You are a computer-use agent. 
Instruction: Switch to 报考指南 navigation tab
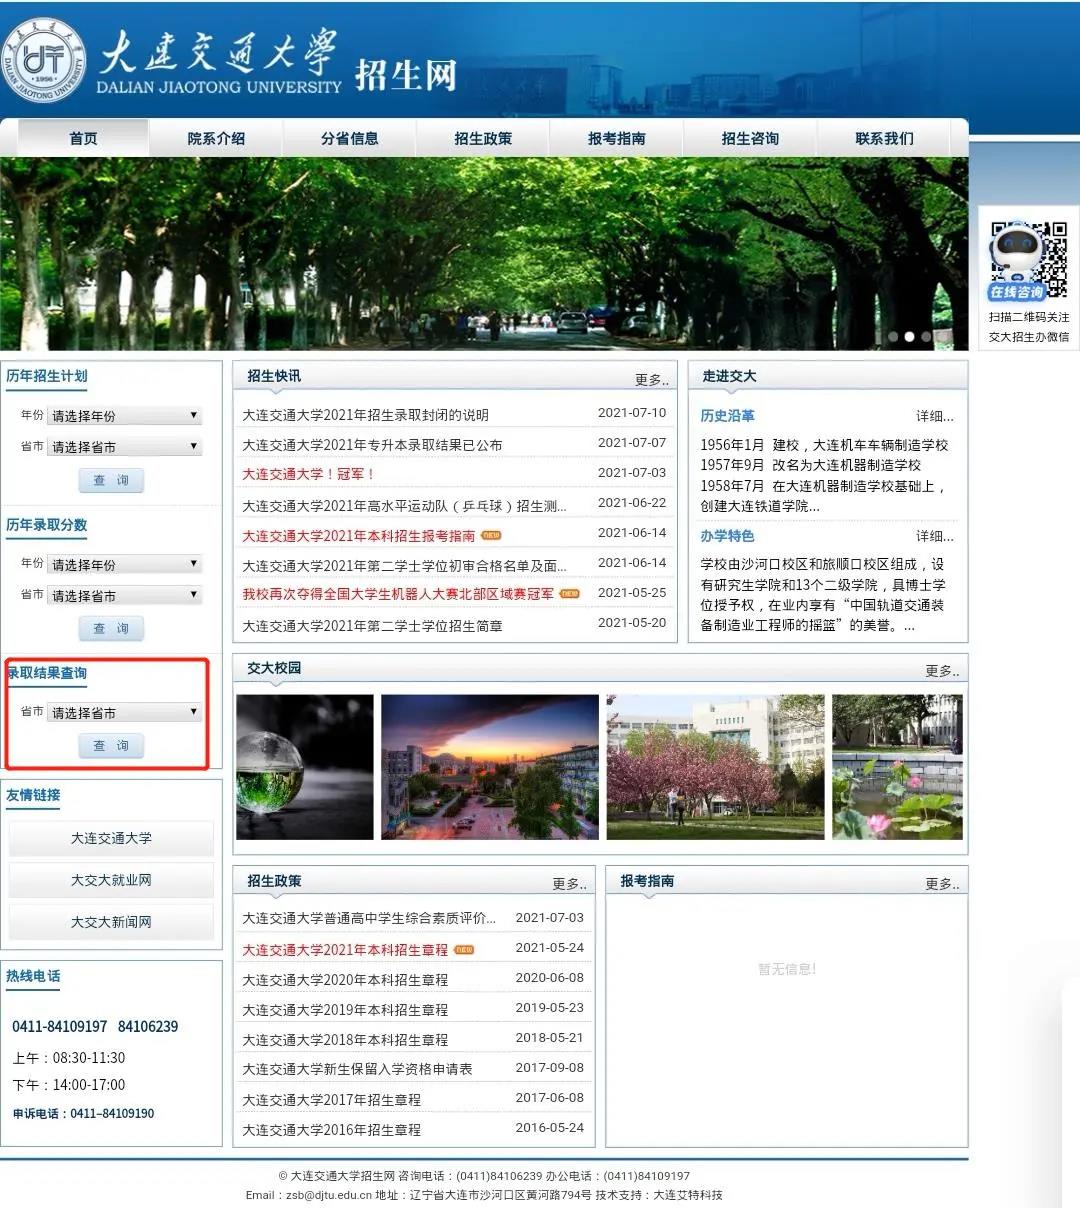[616, 138]
